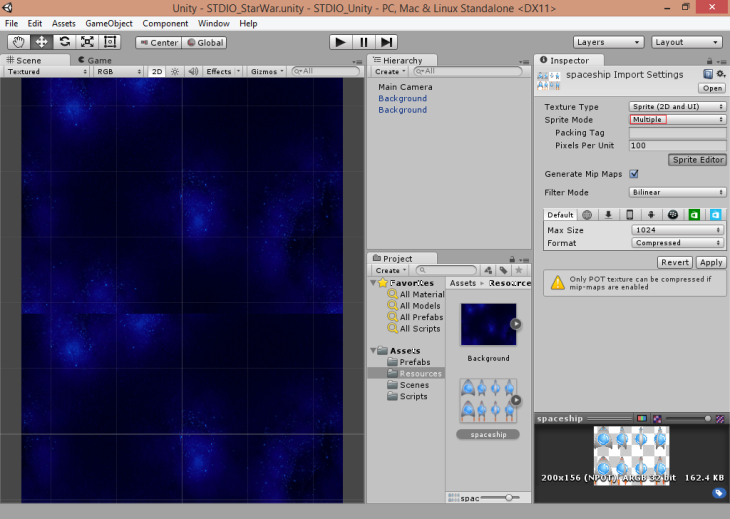The image size is (730, 519).
Task: Toggle Global coordinate mode button
Action: tap(204, 43)
